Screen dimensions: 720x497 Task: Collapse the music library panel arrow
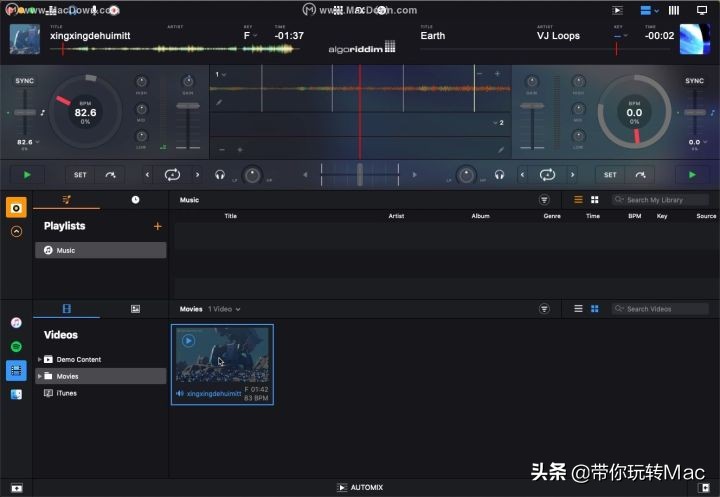(16, 232)
